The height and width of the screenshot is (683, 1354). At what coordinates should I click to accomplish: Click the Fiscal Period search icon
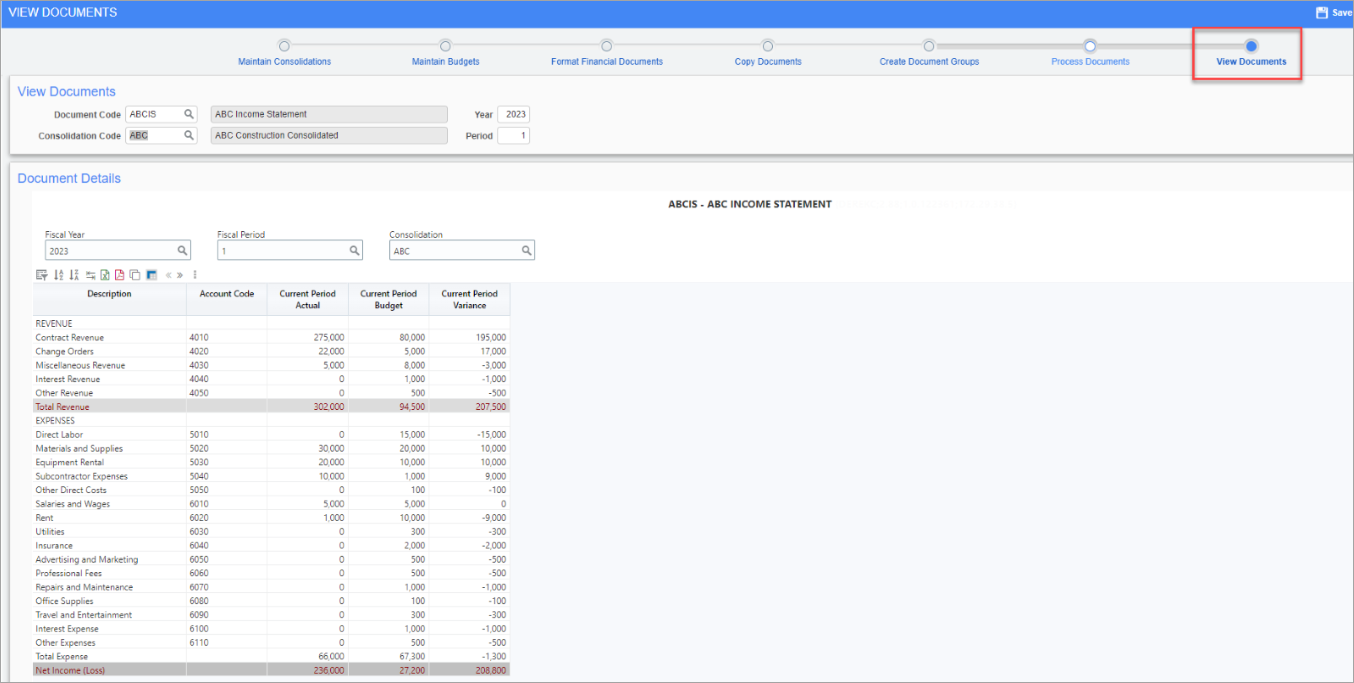pyautogui.click(x=354, y=251)
